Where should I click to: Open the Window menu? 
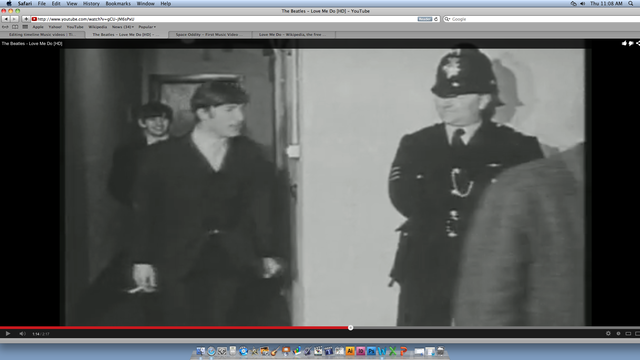pos(145,4)
